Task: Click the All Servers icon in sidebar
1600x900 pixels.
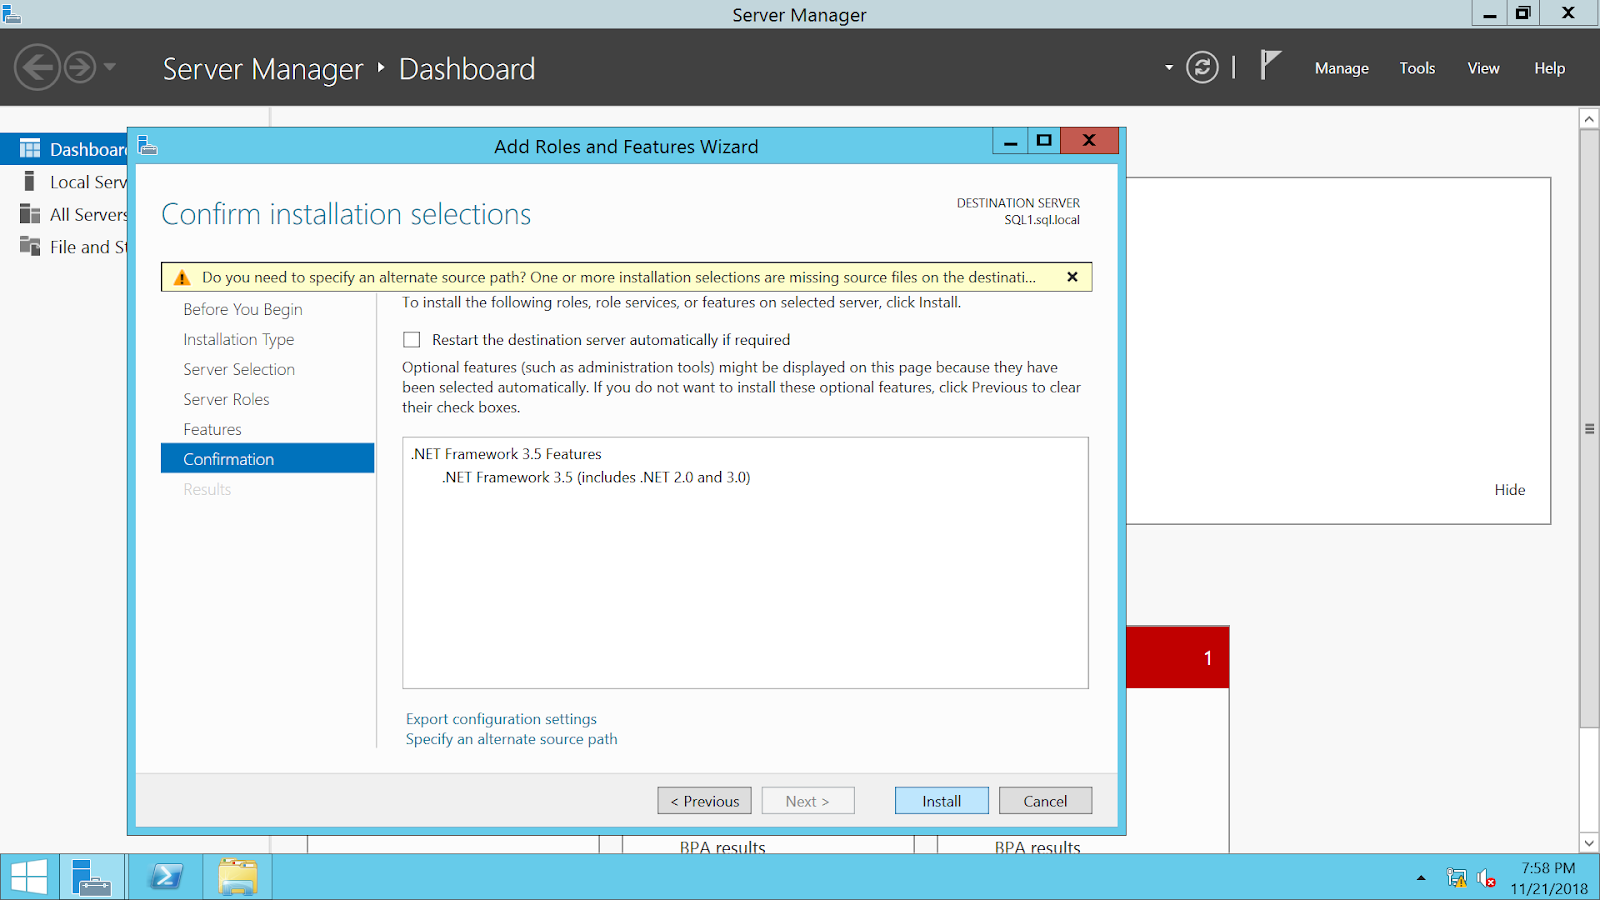Action: point(29,214)
